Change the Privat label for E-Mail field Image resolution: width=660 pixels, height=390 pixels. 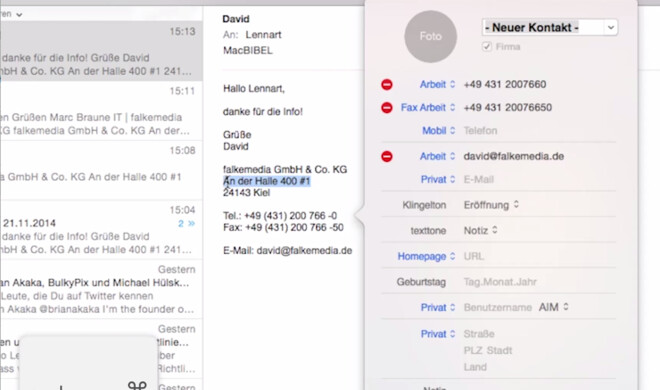[x=438, y=180]
